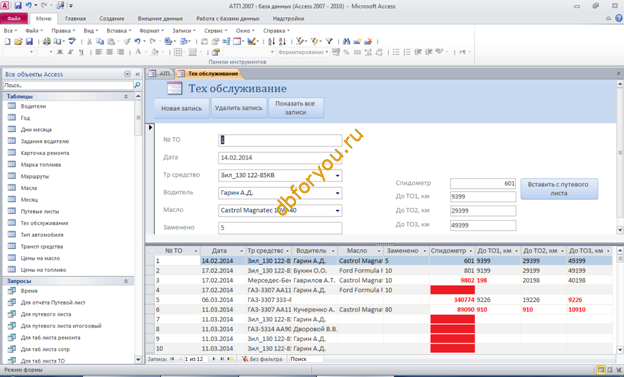624x377 pixels.
Task: Switch to the Создание ribbon tab
Action: (112, 19)
